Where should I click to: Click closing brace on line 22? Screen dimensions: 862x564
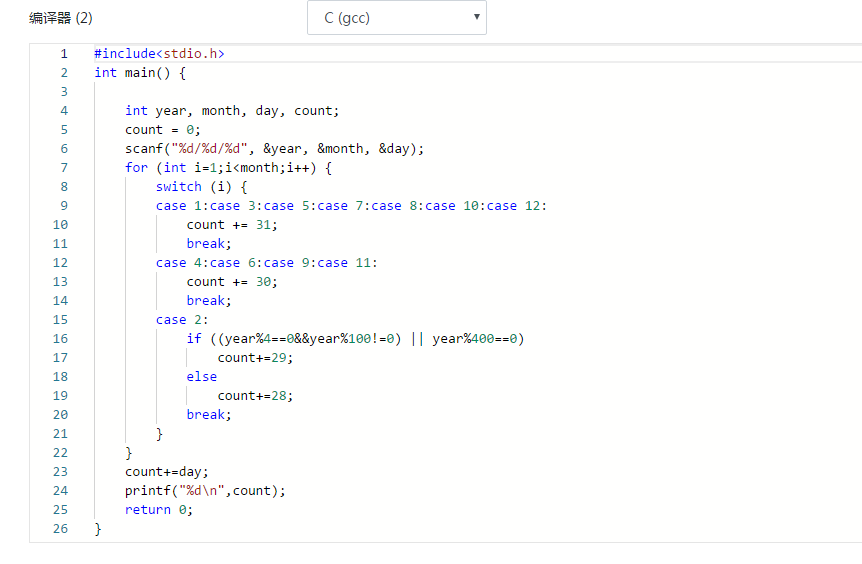pyautogui.click(x=129, y=453)
